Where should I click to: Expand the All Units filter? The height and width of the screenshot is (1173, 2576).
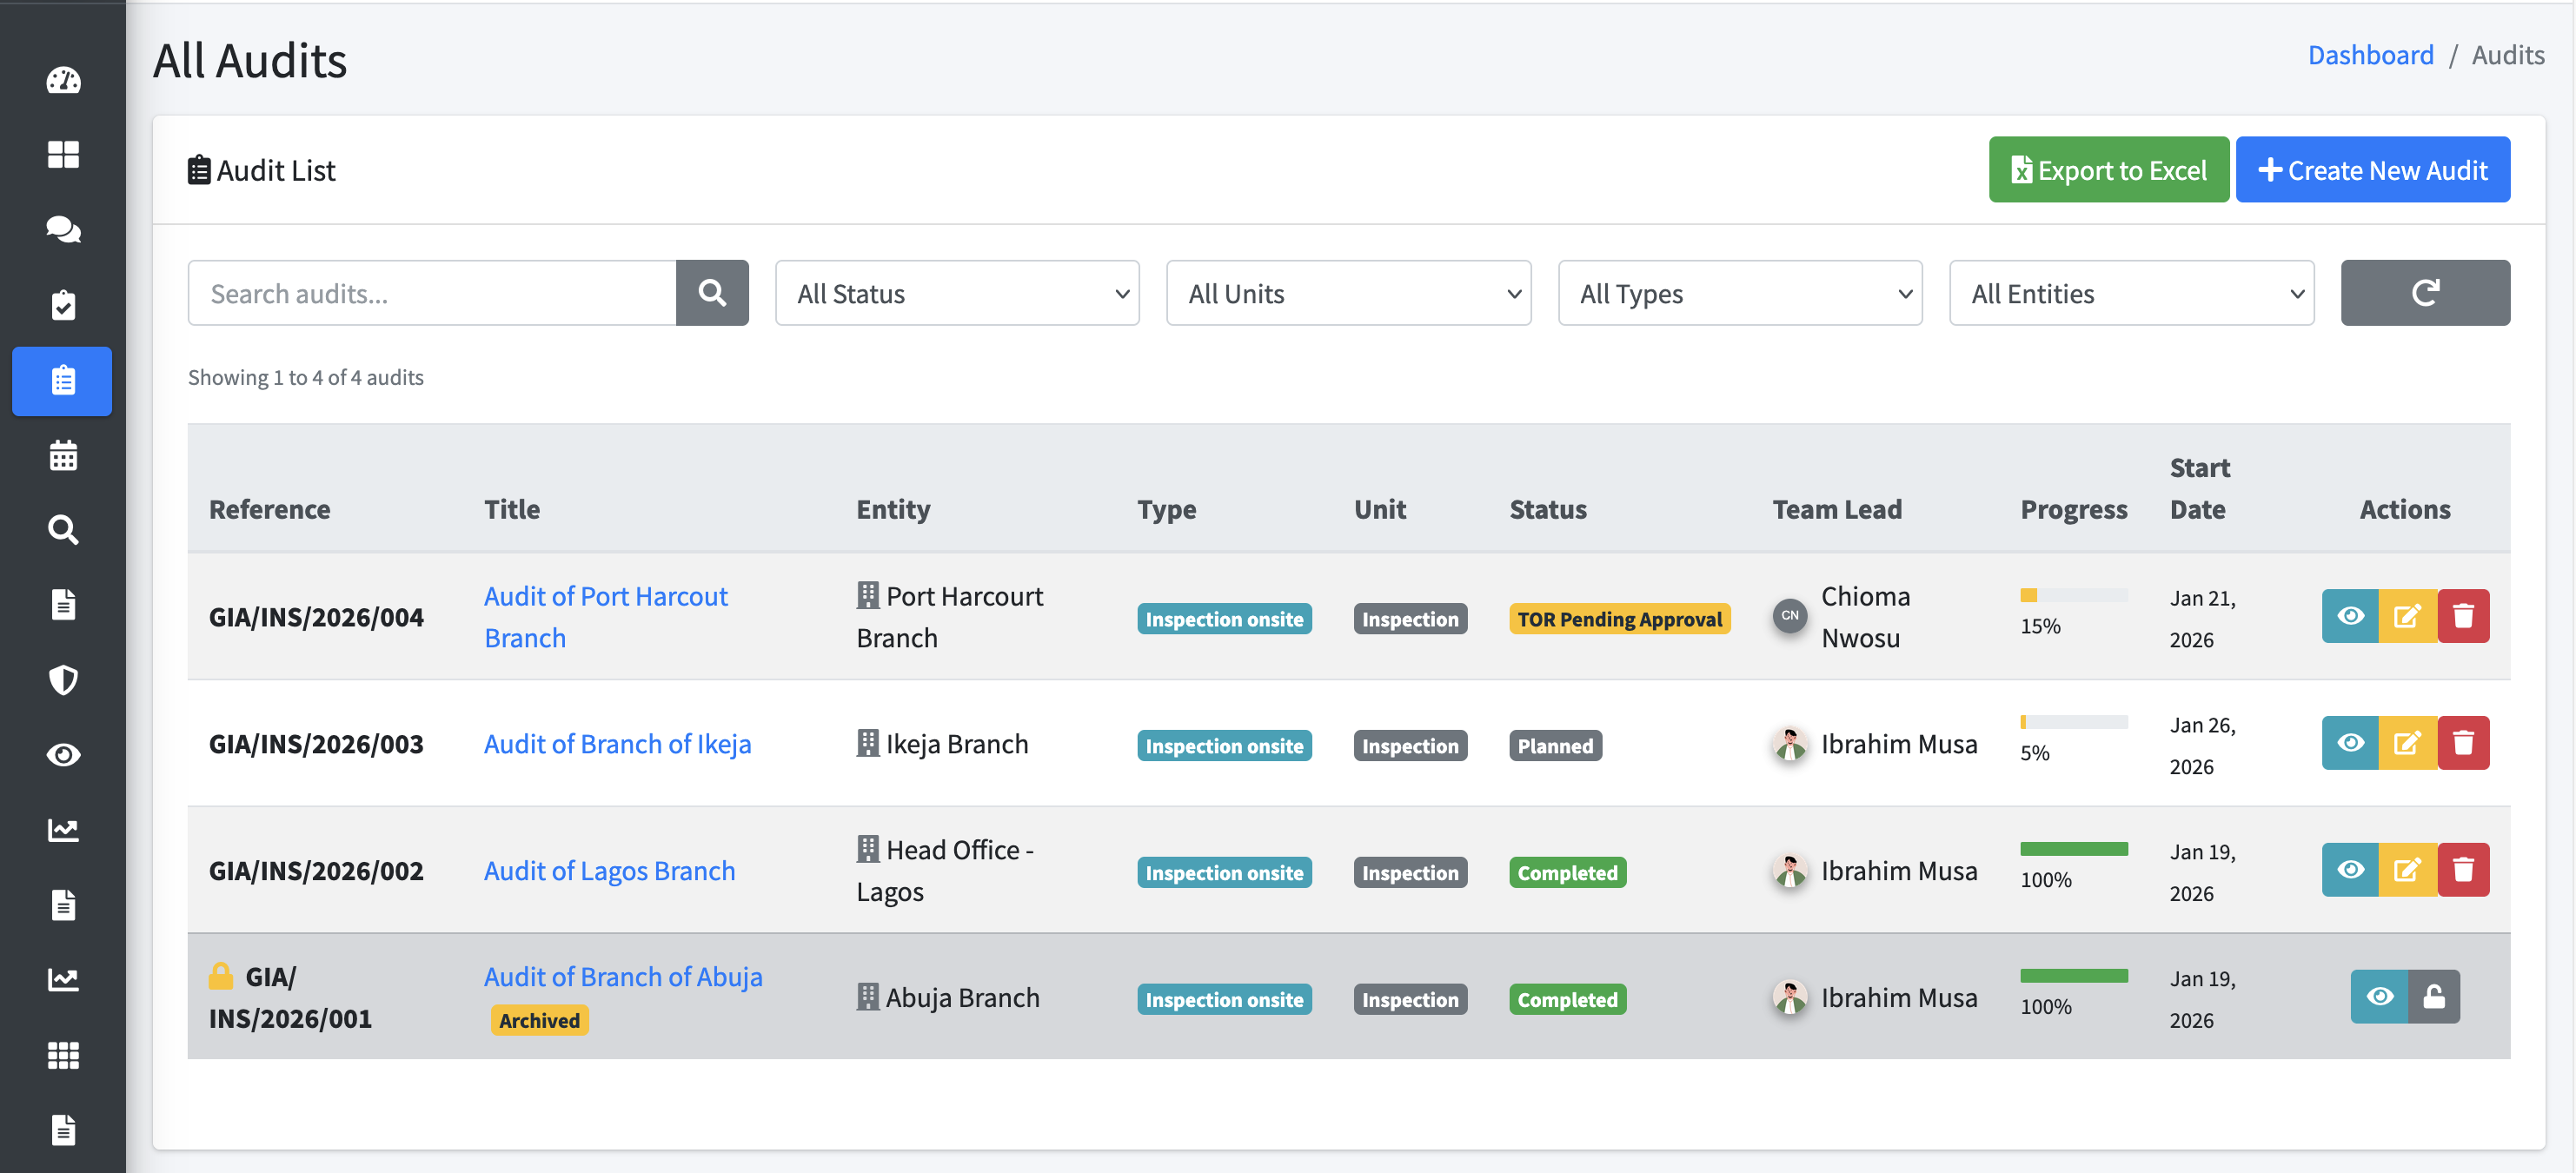[x=1348, y=293]
